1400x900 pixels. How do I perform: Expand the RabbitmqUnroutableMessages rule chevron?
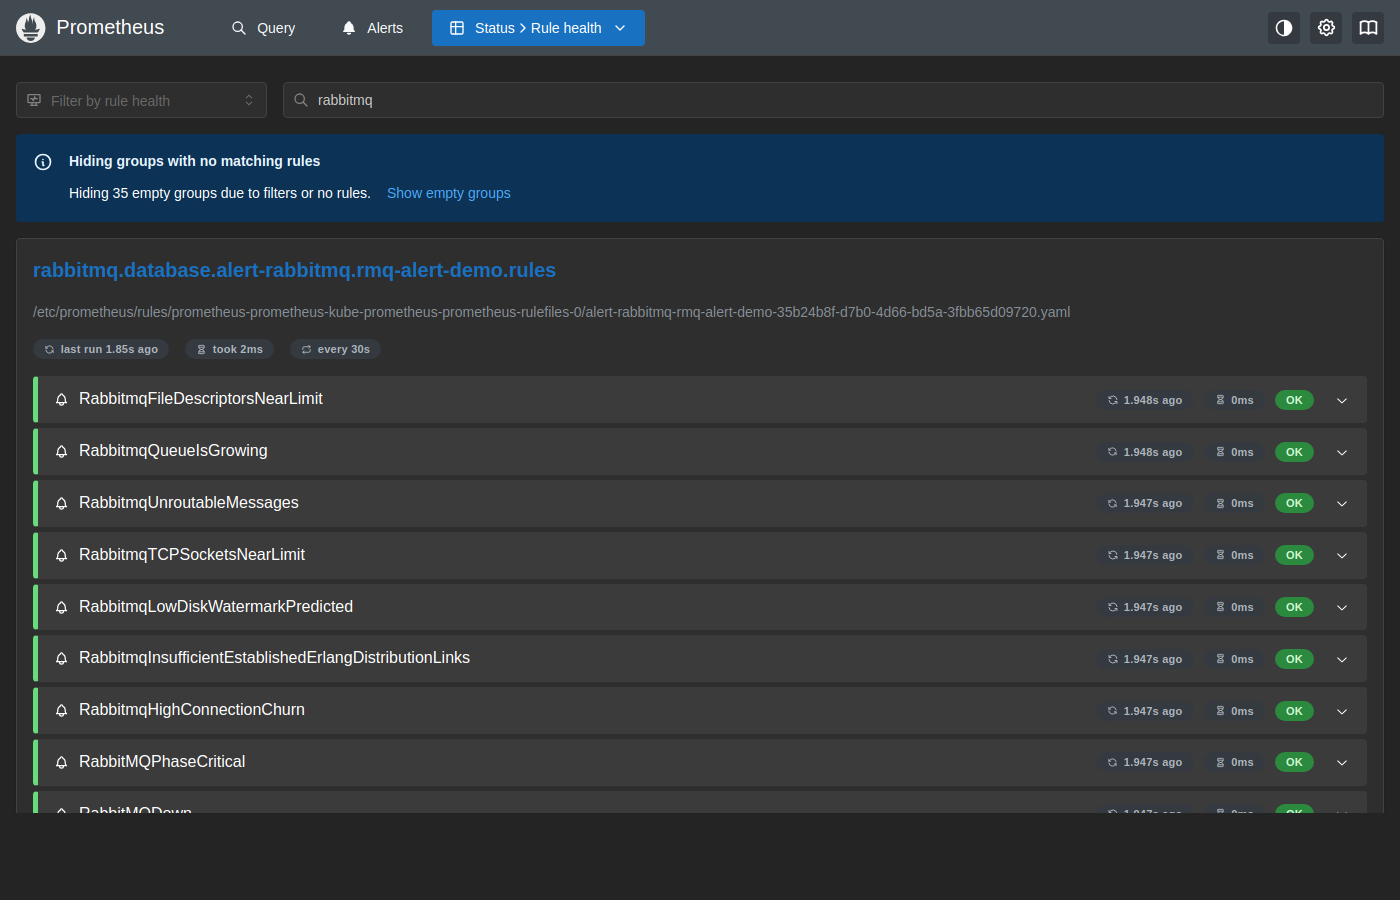pyautogui.click(x=1342, y=504)
